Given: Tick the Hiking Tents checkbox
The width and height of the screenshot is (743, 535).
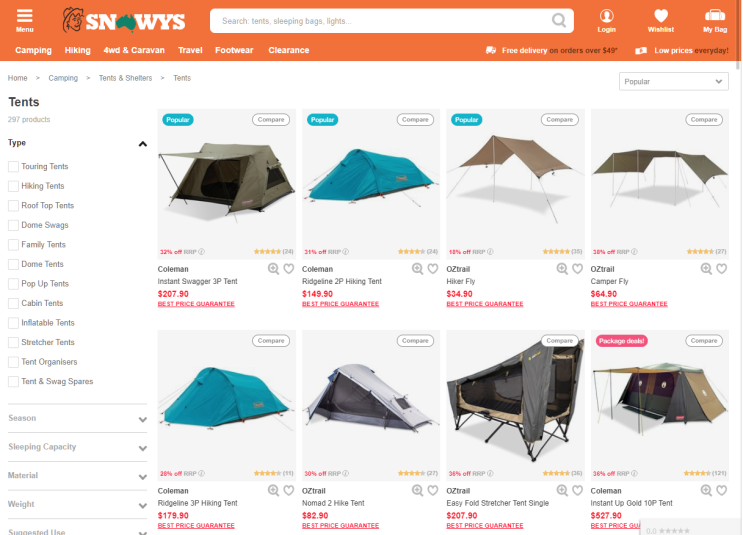Looking at the screenshot, I should [x=13, y=186].
